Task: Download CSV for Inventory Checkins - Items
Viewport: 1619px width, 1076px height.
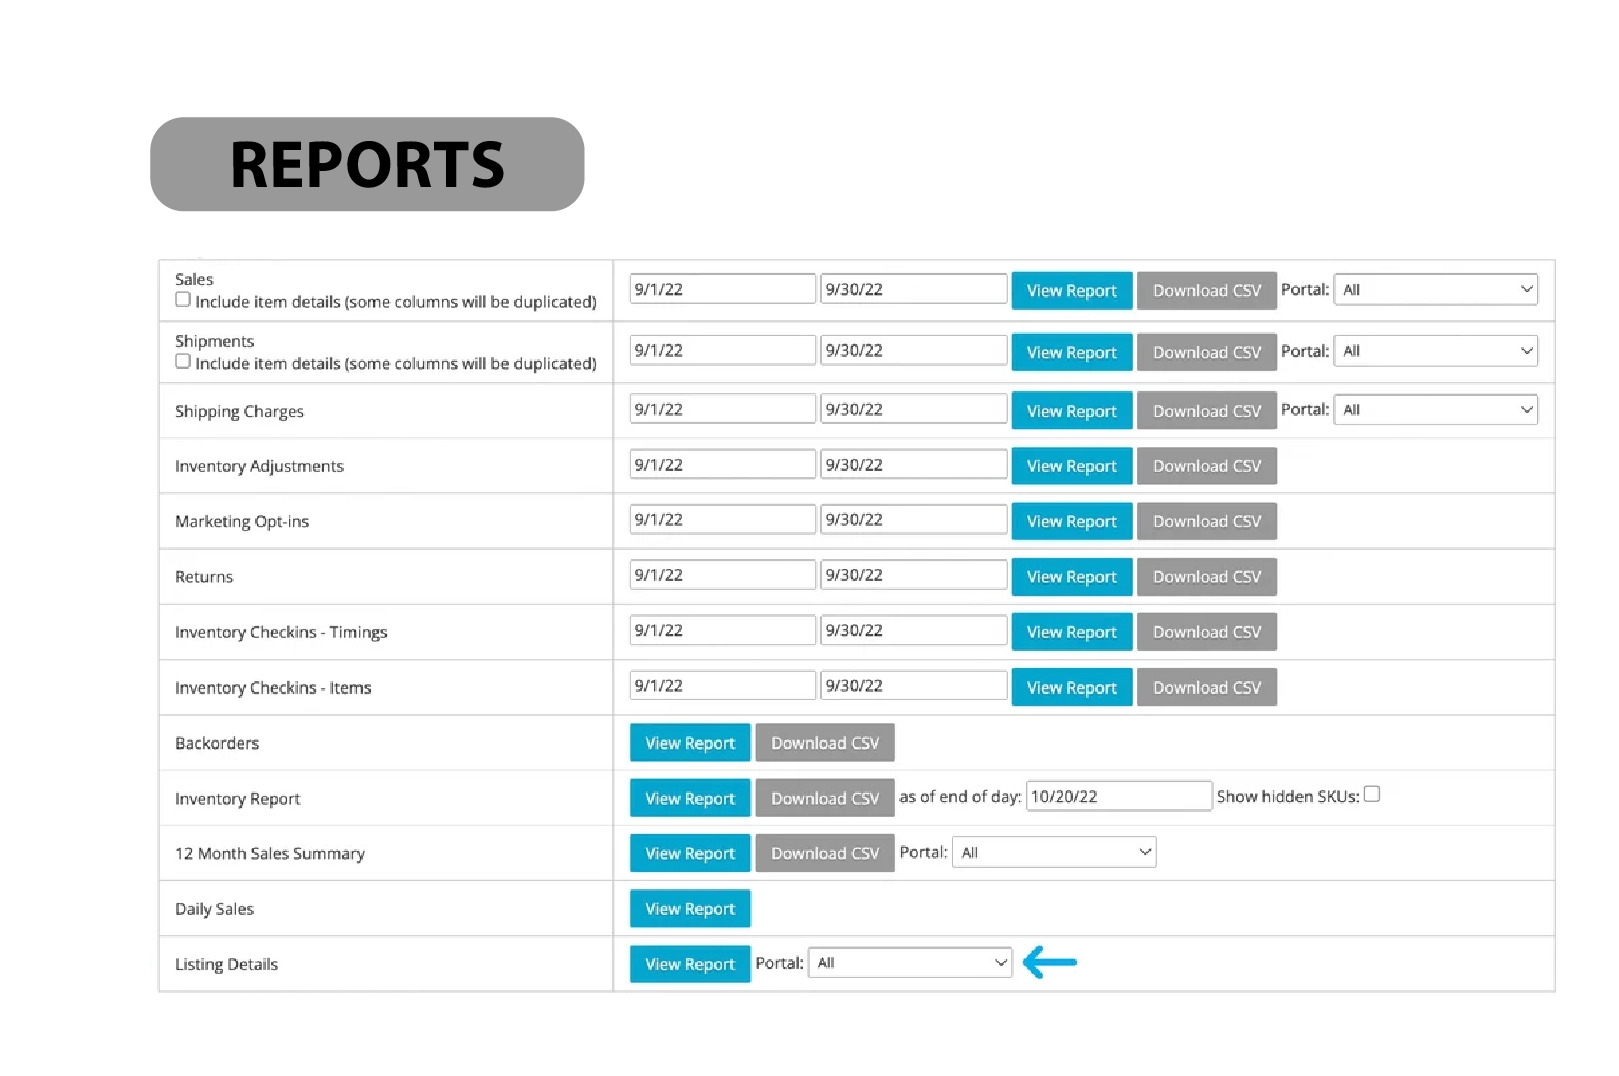Action: [1207, 688]
